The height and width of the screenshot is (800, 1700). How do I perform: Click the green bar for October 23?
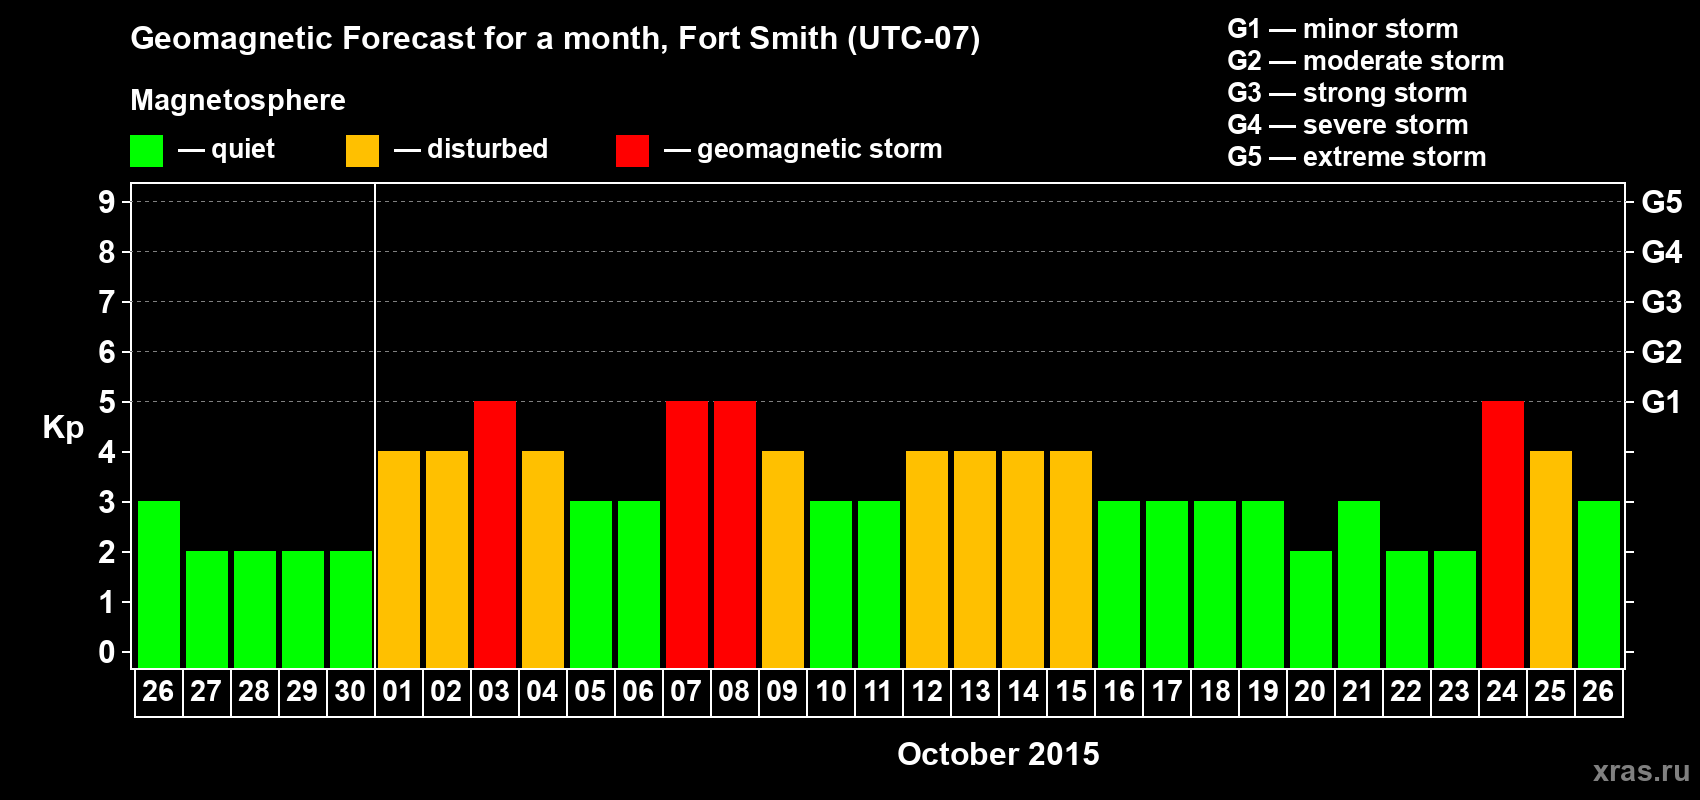1455,609
